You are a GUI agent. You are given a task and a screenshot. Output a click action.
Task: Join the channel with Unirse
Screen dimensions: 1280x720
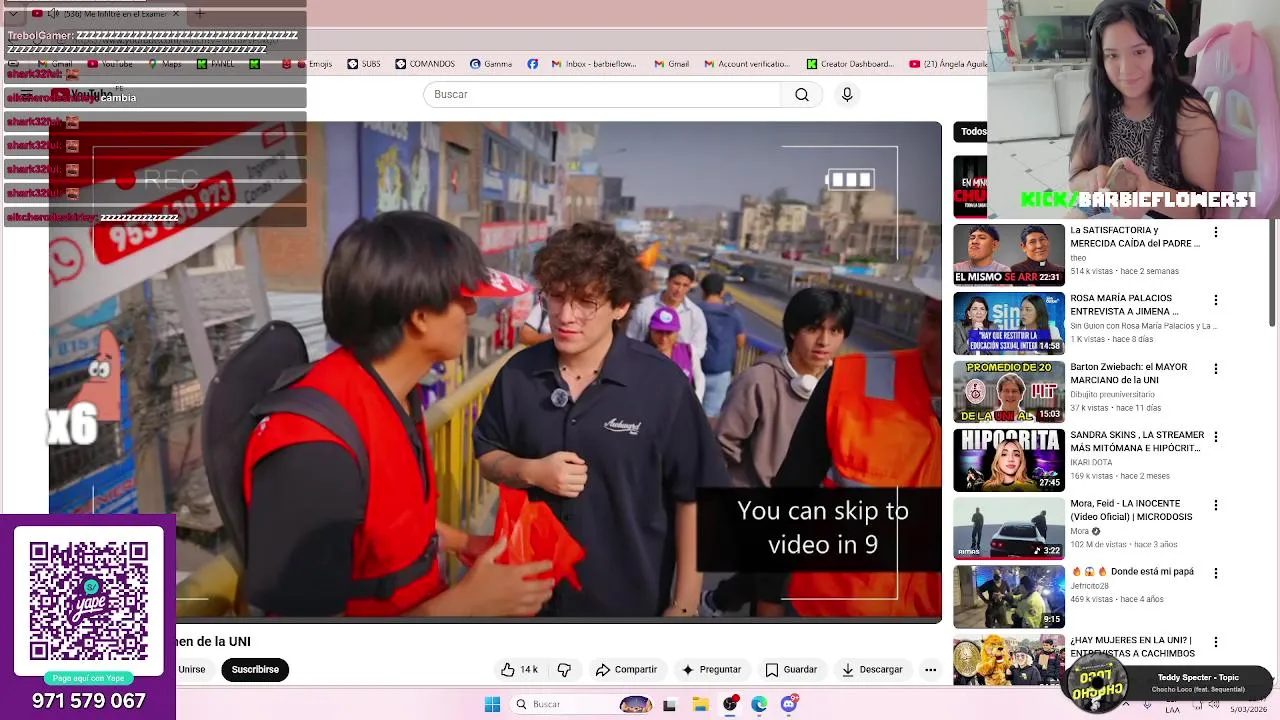point(192,670)
